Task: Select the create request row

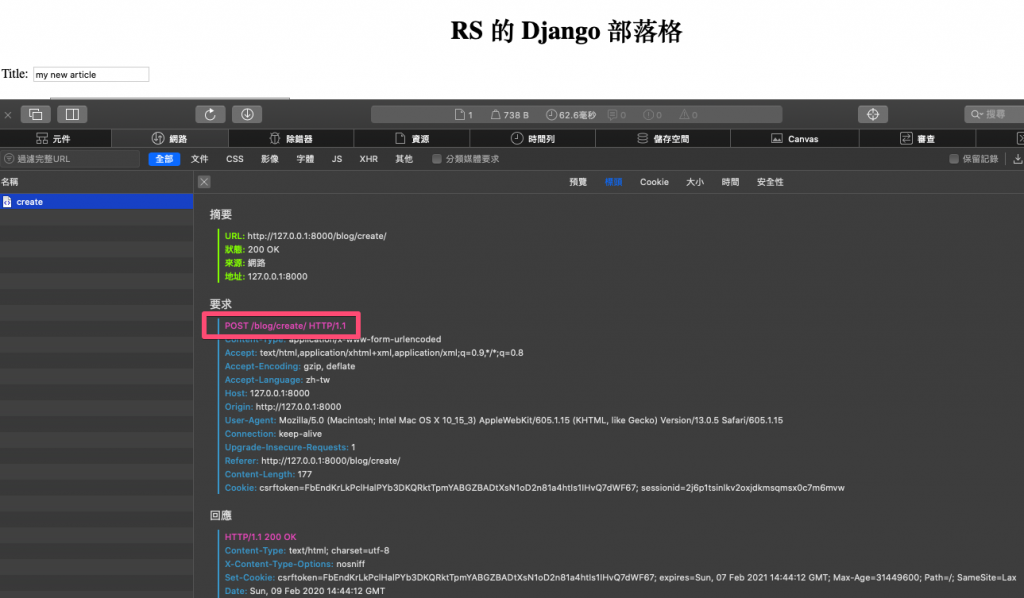Action: tap(97, 202)
